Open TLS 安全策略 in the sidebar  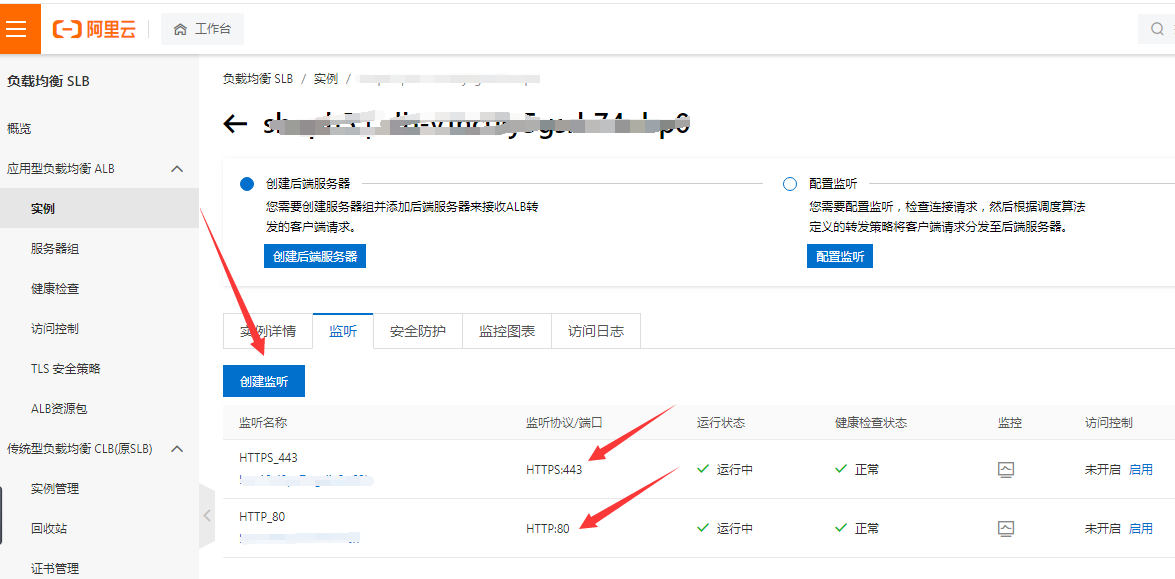tap(66, 369)
